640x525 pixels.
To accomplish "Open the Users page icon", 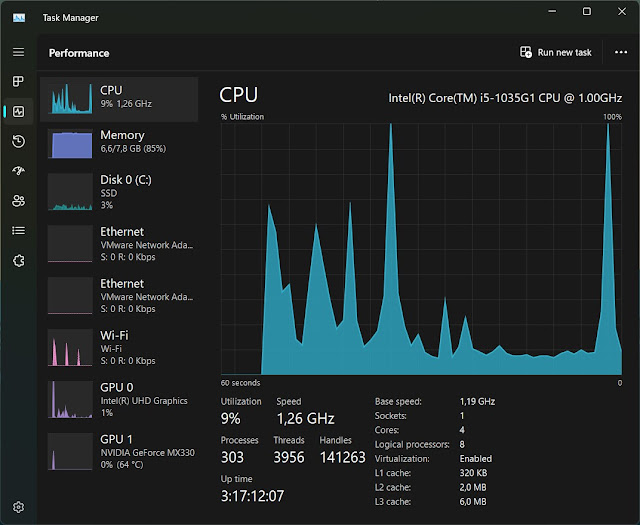I will click(x=18, y=201).
